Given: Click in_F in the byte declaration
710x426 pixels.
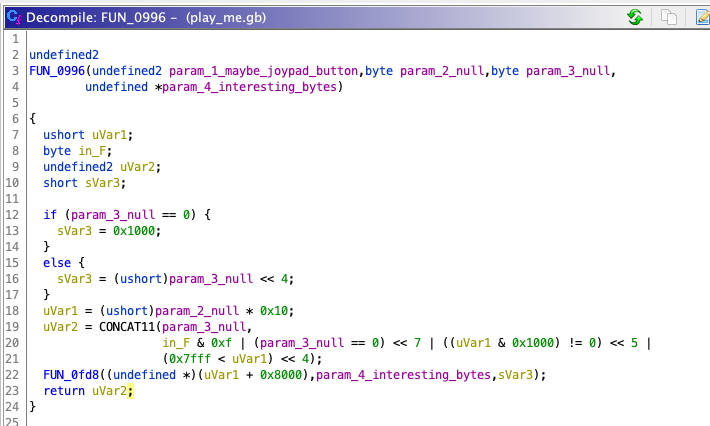Looking at the screenshot, I should pos(92,151).
